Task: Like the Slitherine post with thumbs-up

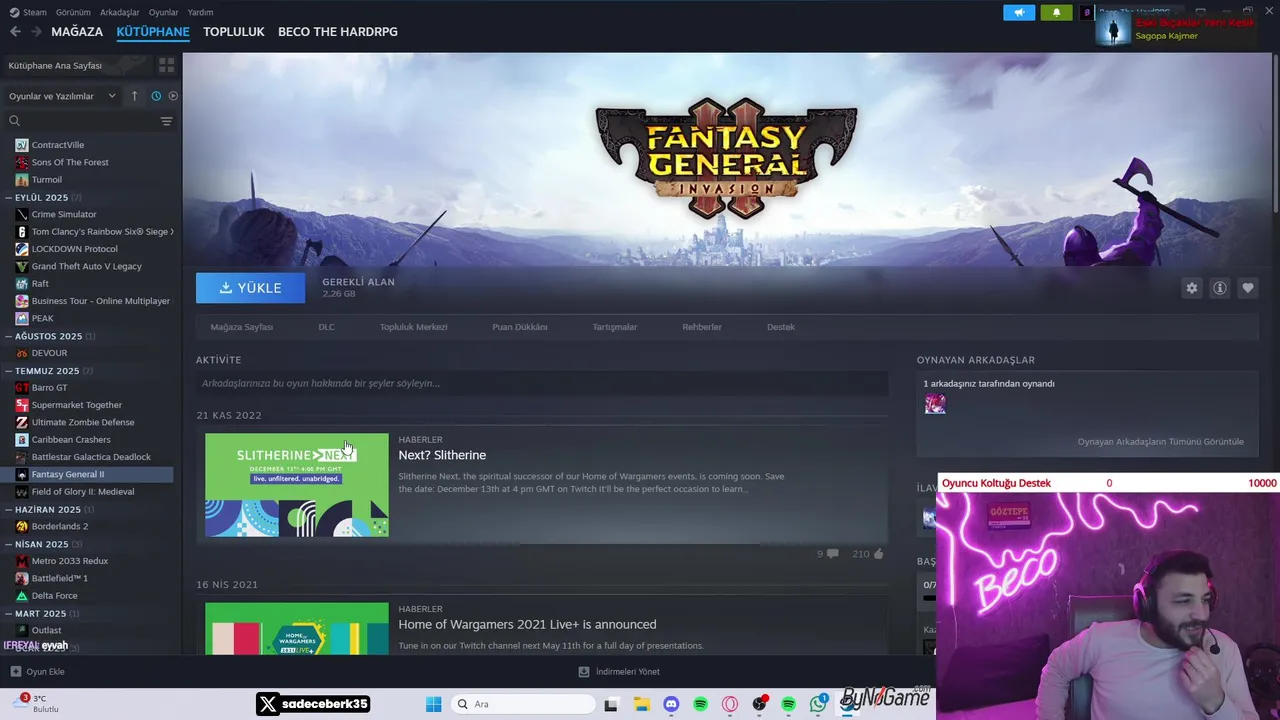Action: [878, 553]
